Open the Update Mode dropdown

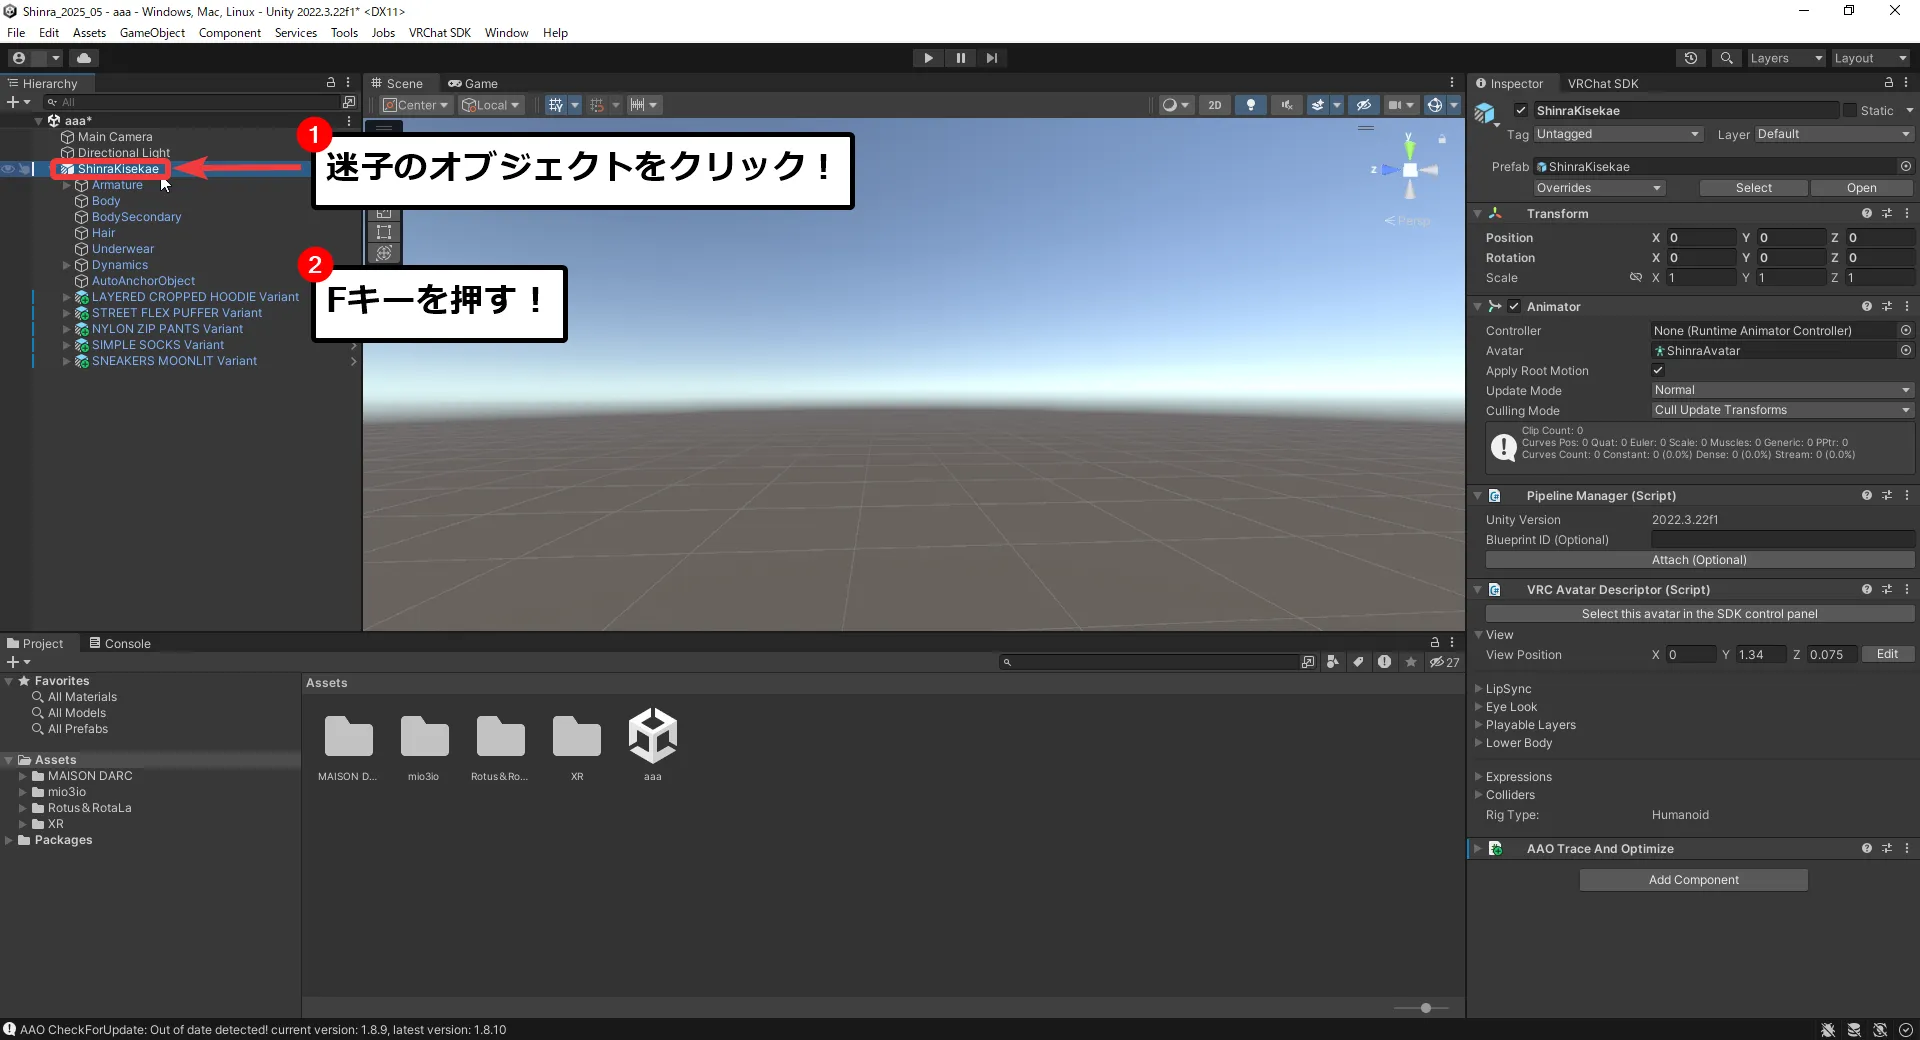pos(1782,391)
